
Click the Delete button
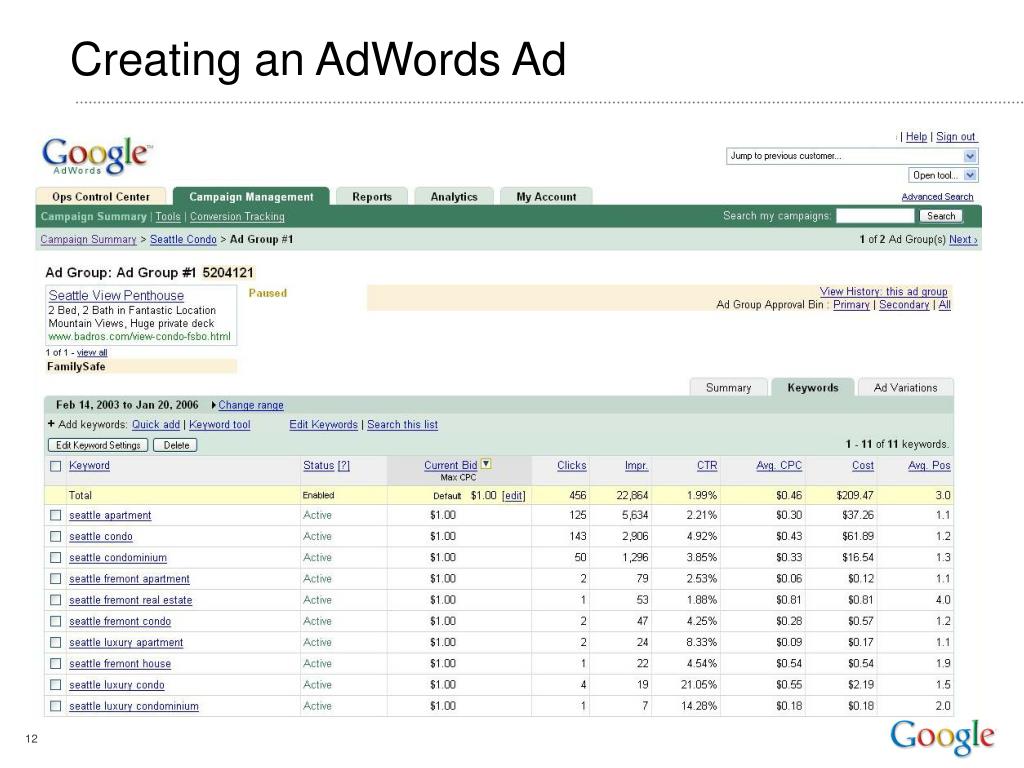tap(176, 445)
